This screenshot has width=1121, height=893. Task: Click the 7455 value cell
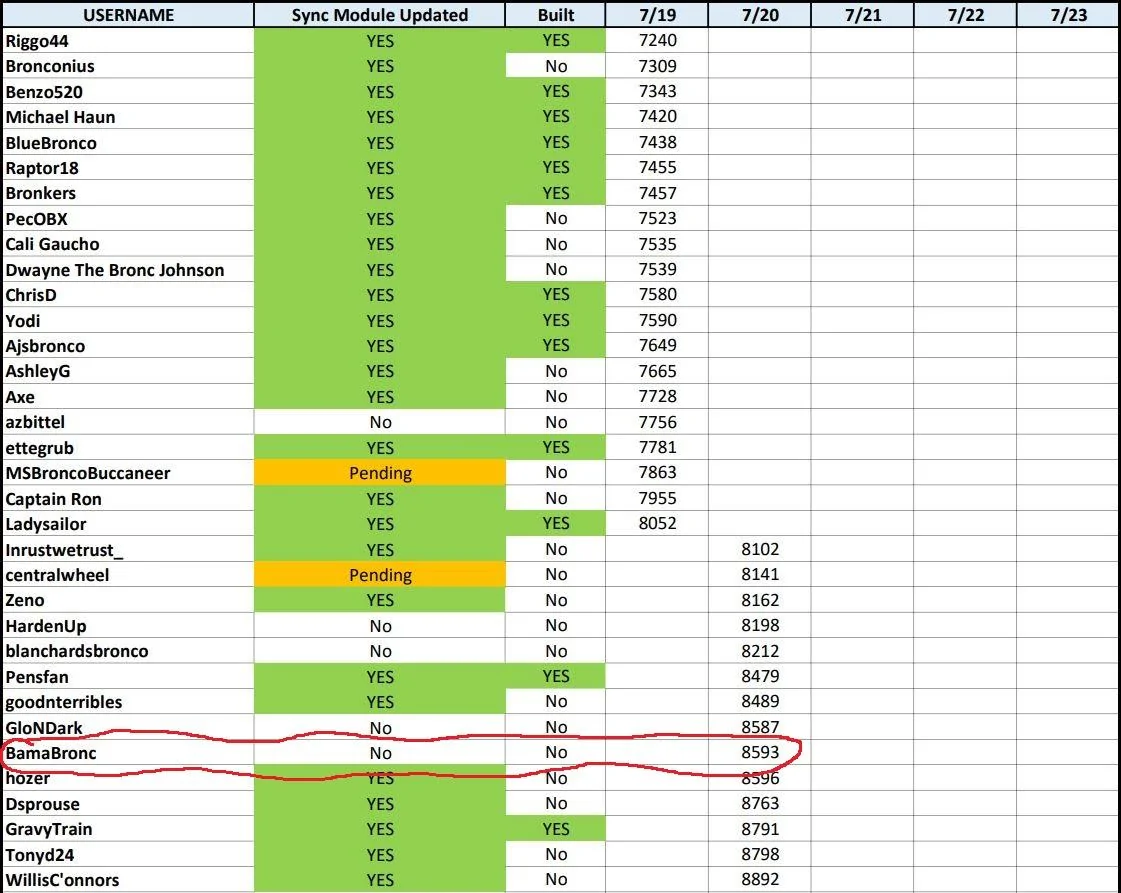pos(657,167)
